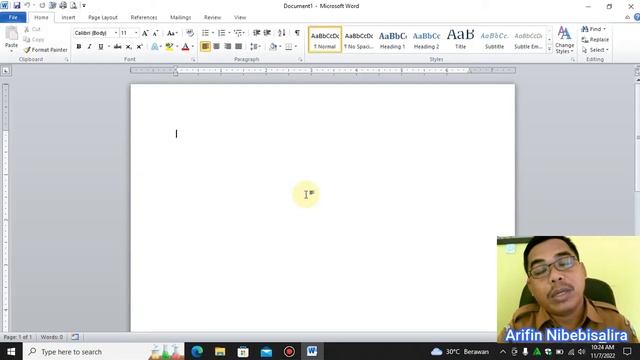Screen dimensions: 640x360
Task: Apply the Title style
Action: tap(460, 40)
